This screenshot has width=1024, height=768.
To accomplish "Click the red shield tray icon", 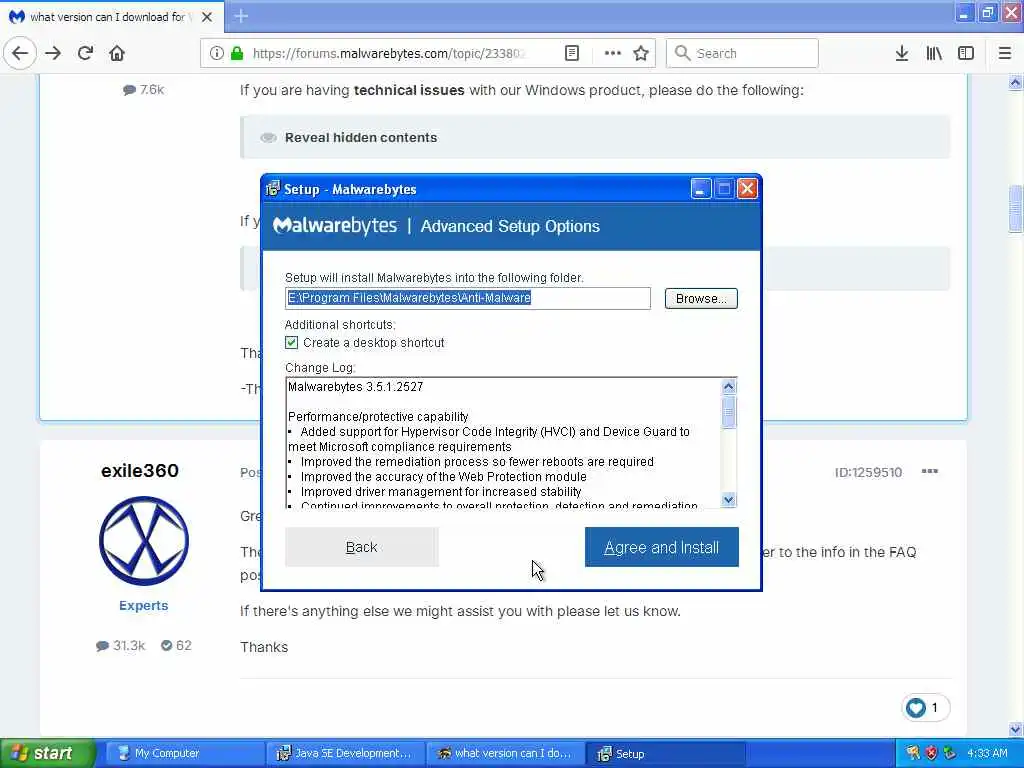I will tap(931, 753).
